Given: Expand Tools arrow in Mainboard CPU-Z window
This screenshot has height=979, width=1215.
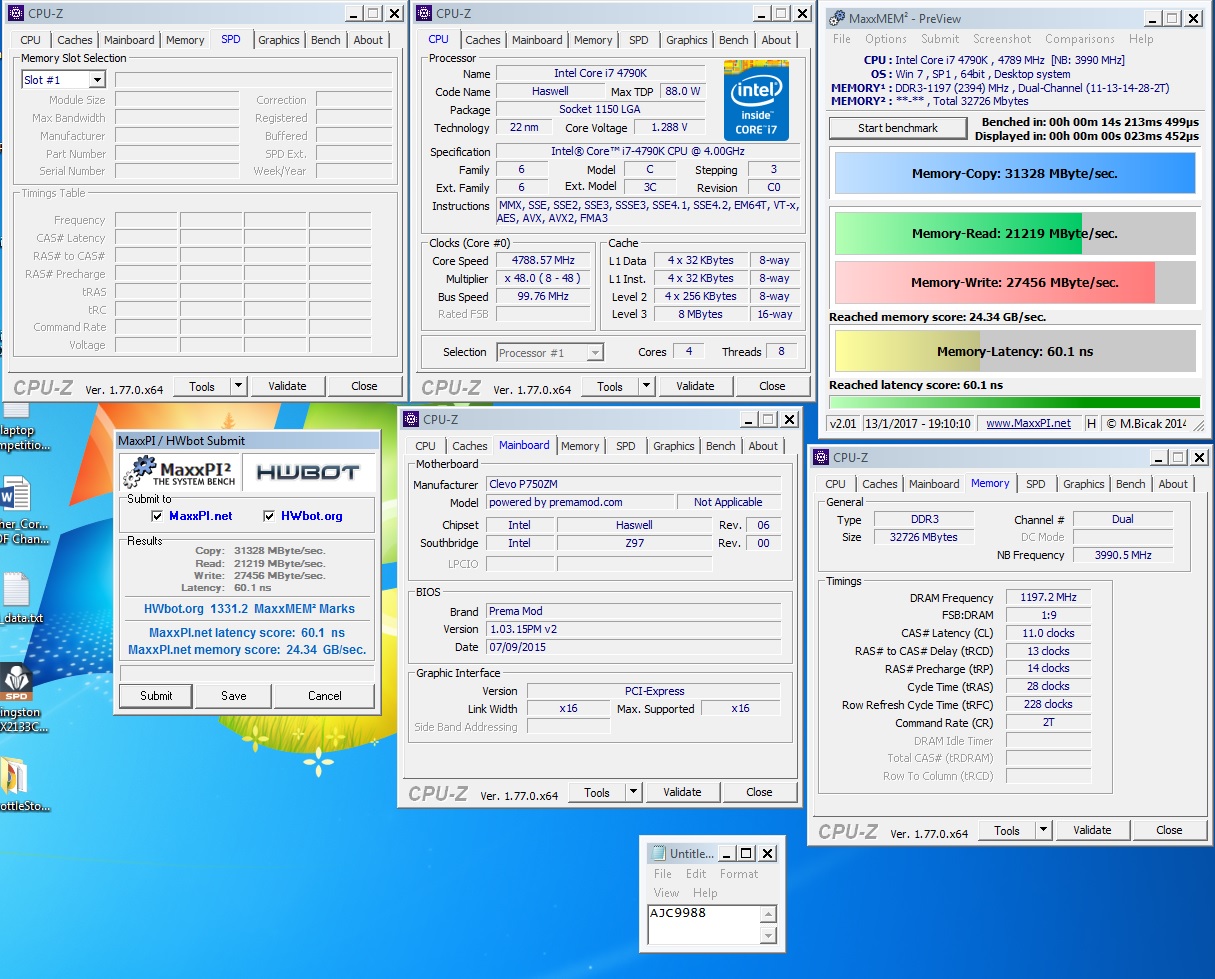Looking at the screenshot, I should (x=633, y=792).
